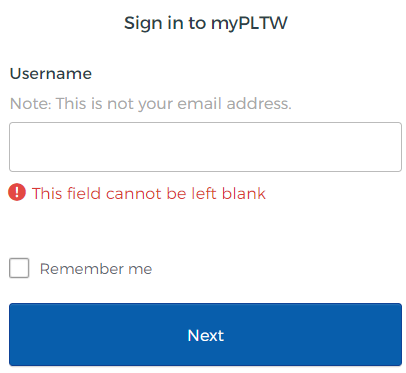Click the note about email address
The height and width of the screenshot is (373, 406).
[x=151, y=103]
